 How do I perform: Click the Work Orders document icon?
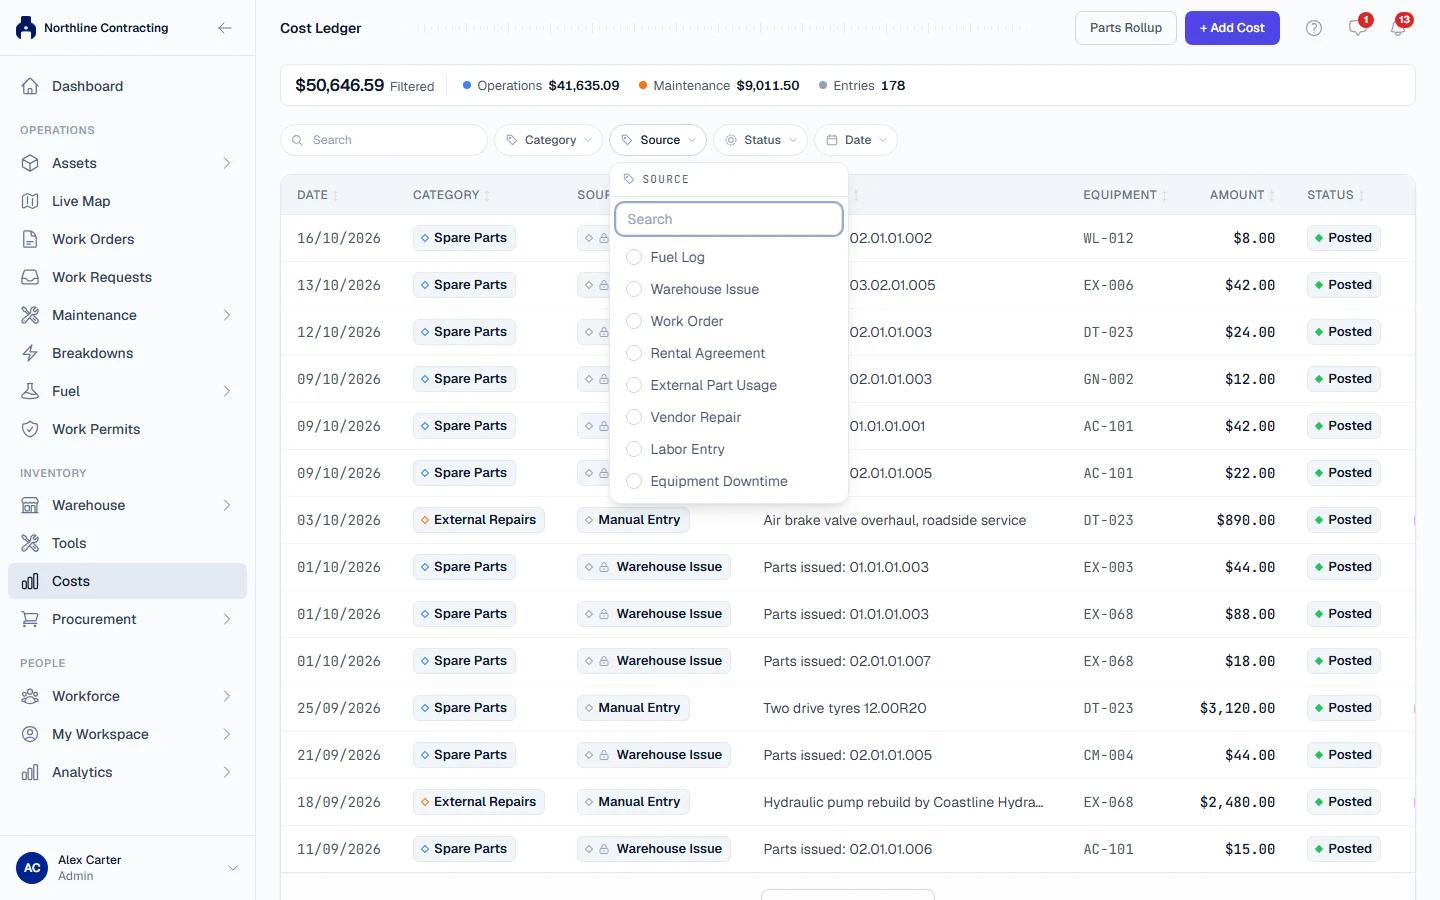(x=30, y=239)
